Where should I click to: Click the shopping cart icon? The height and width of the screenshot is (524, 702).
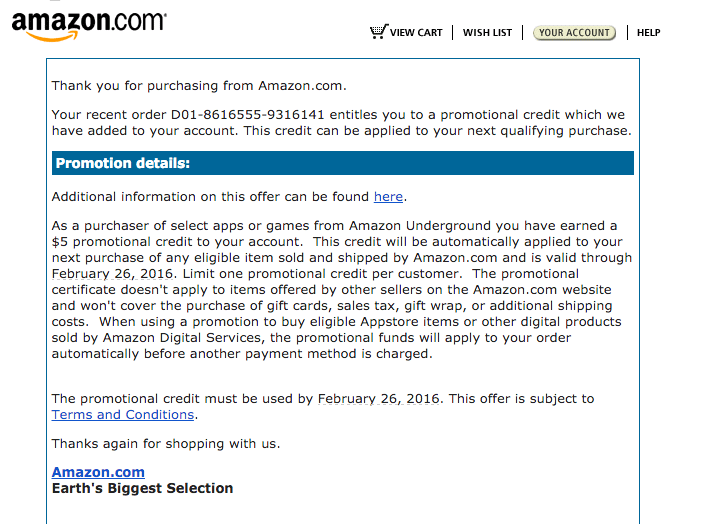click(377, 32)
